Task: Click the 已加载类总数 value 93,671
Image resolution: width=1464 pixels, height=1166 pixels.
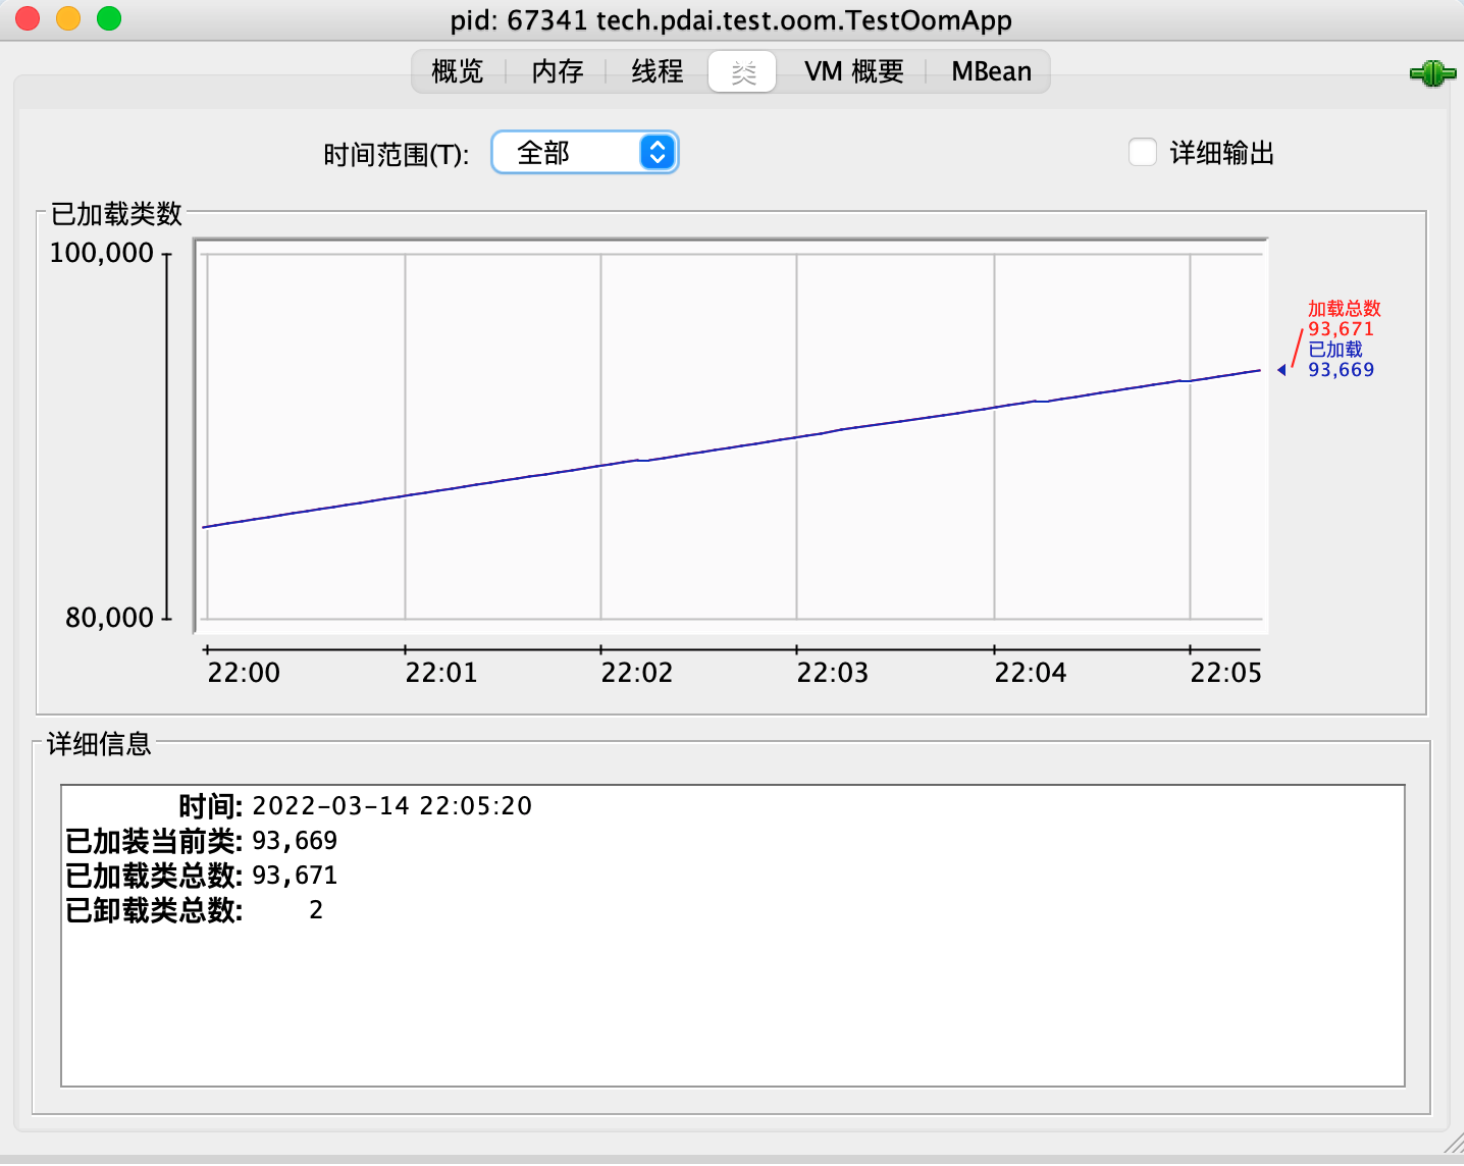Action: coord(294,875)
